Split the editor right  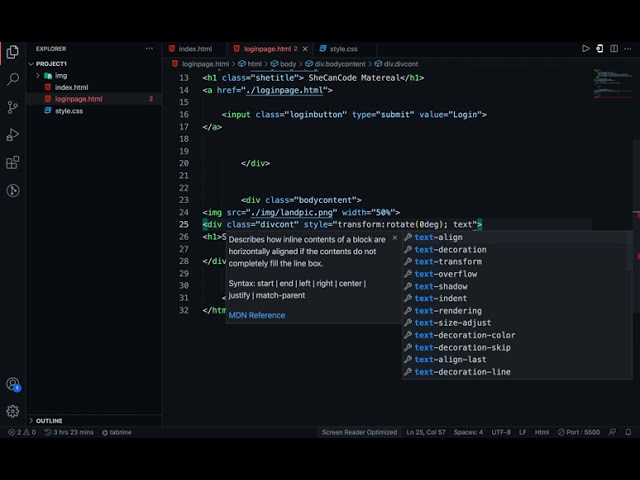(x=614, y=49)
